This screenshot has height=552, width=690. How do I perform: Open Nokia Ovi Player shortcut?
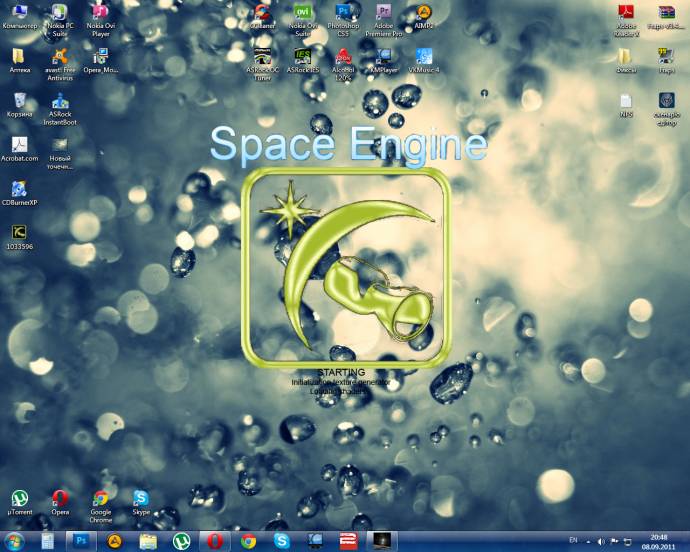click(101, 21)
